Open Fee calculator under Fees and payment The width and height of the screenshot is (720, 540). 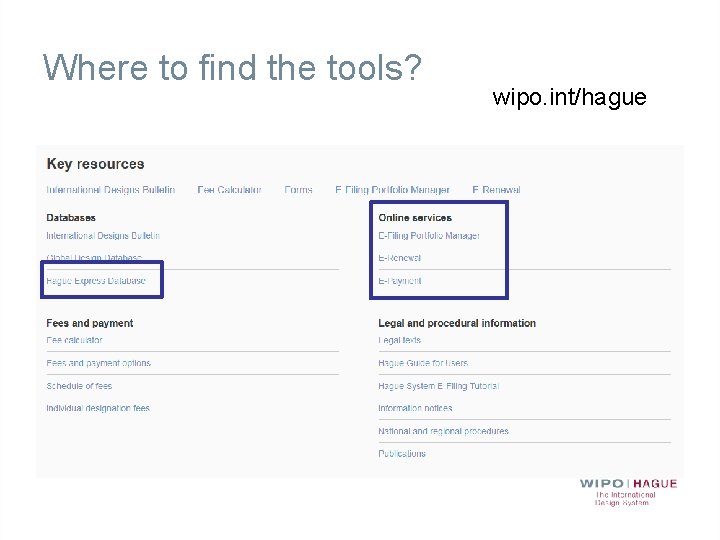tap(74, 340)
